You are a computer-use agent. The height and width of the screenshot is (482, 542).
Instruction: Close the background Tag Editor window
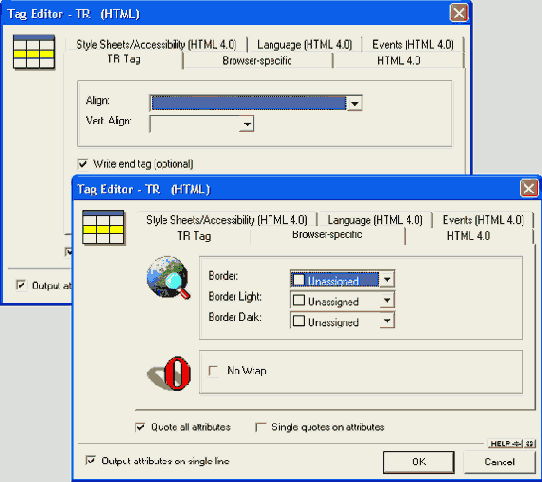coord(459,13)
